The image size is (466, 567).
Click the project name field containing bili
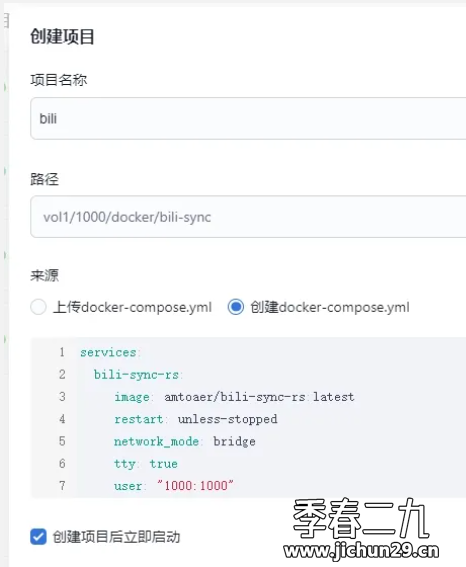click(248, 118)
